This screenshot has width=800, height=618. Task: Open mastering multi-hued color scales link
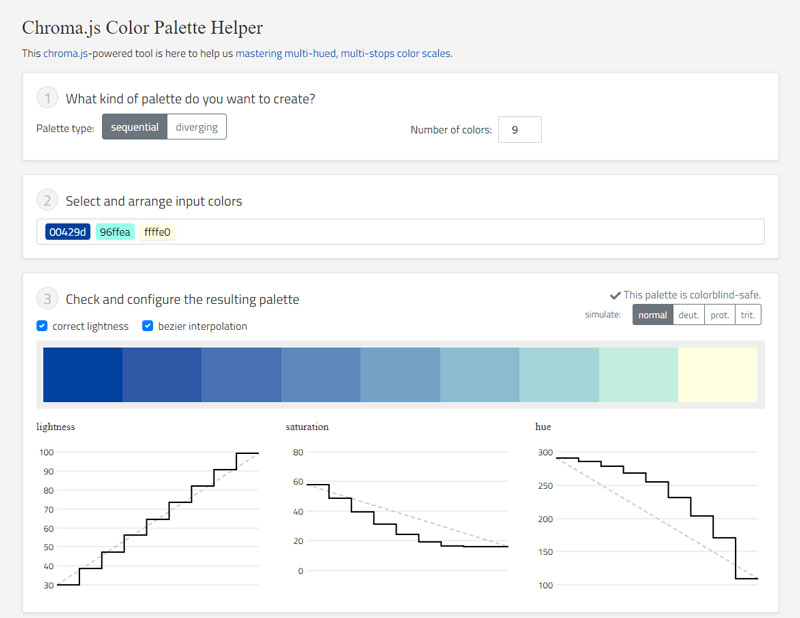click(343, 53)
